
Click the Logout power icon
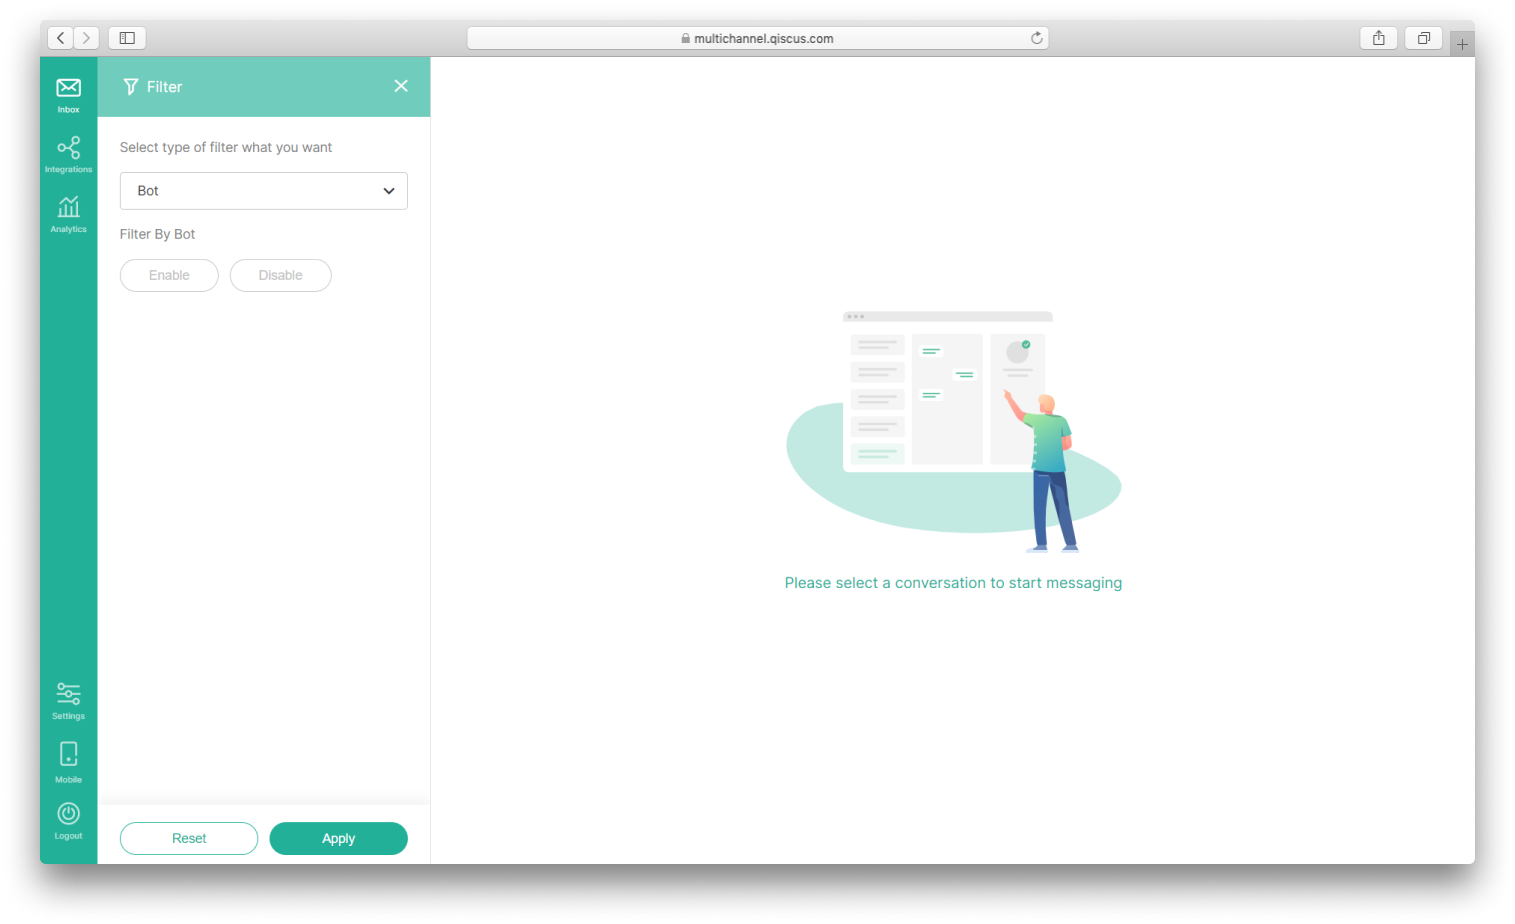coord(68,813)
